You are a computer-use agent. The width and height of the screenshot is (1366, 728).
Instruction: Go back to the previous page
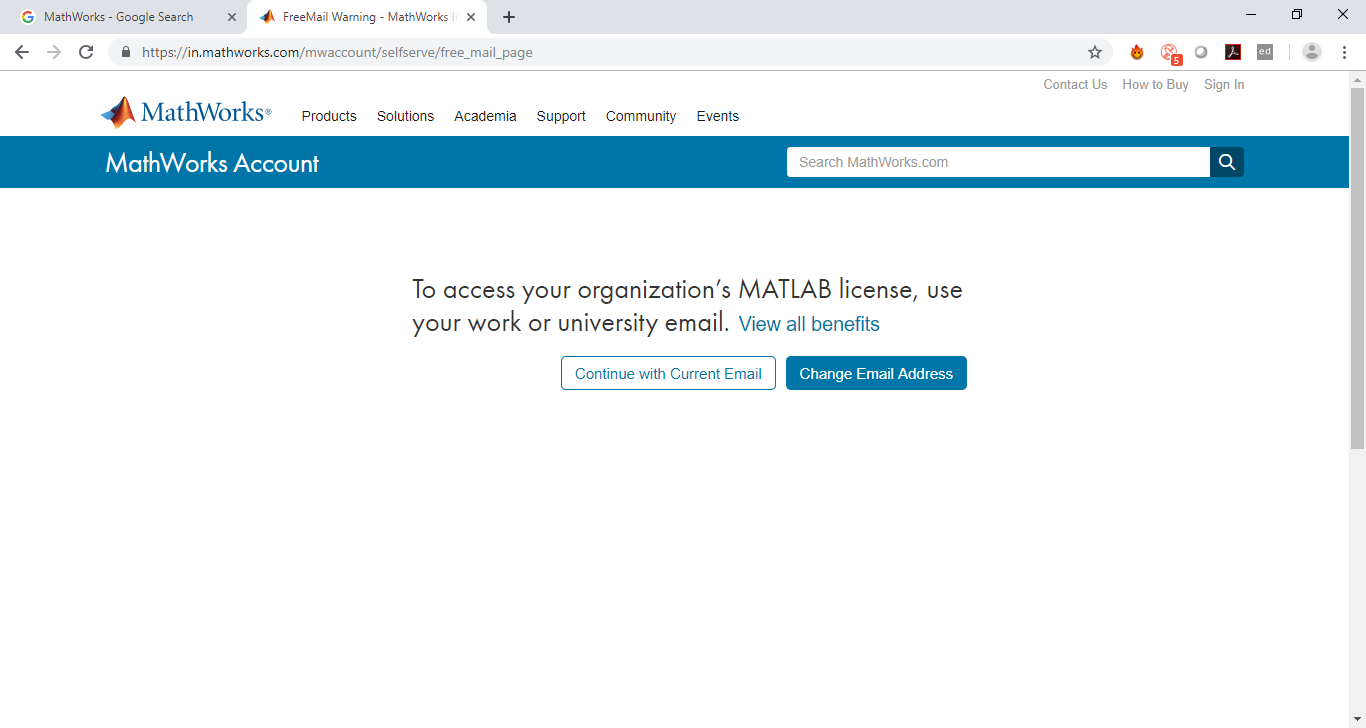pyautogui.click(x=22, y=51)
